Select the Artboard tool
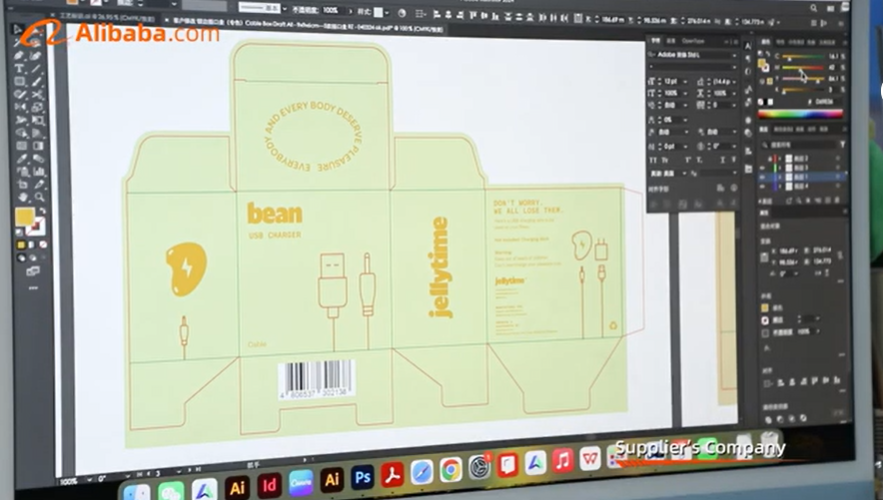 click(x=22, y=184)
